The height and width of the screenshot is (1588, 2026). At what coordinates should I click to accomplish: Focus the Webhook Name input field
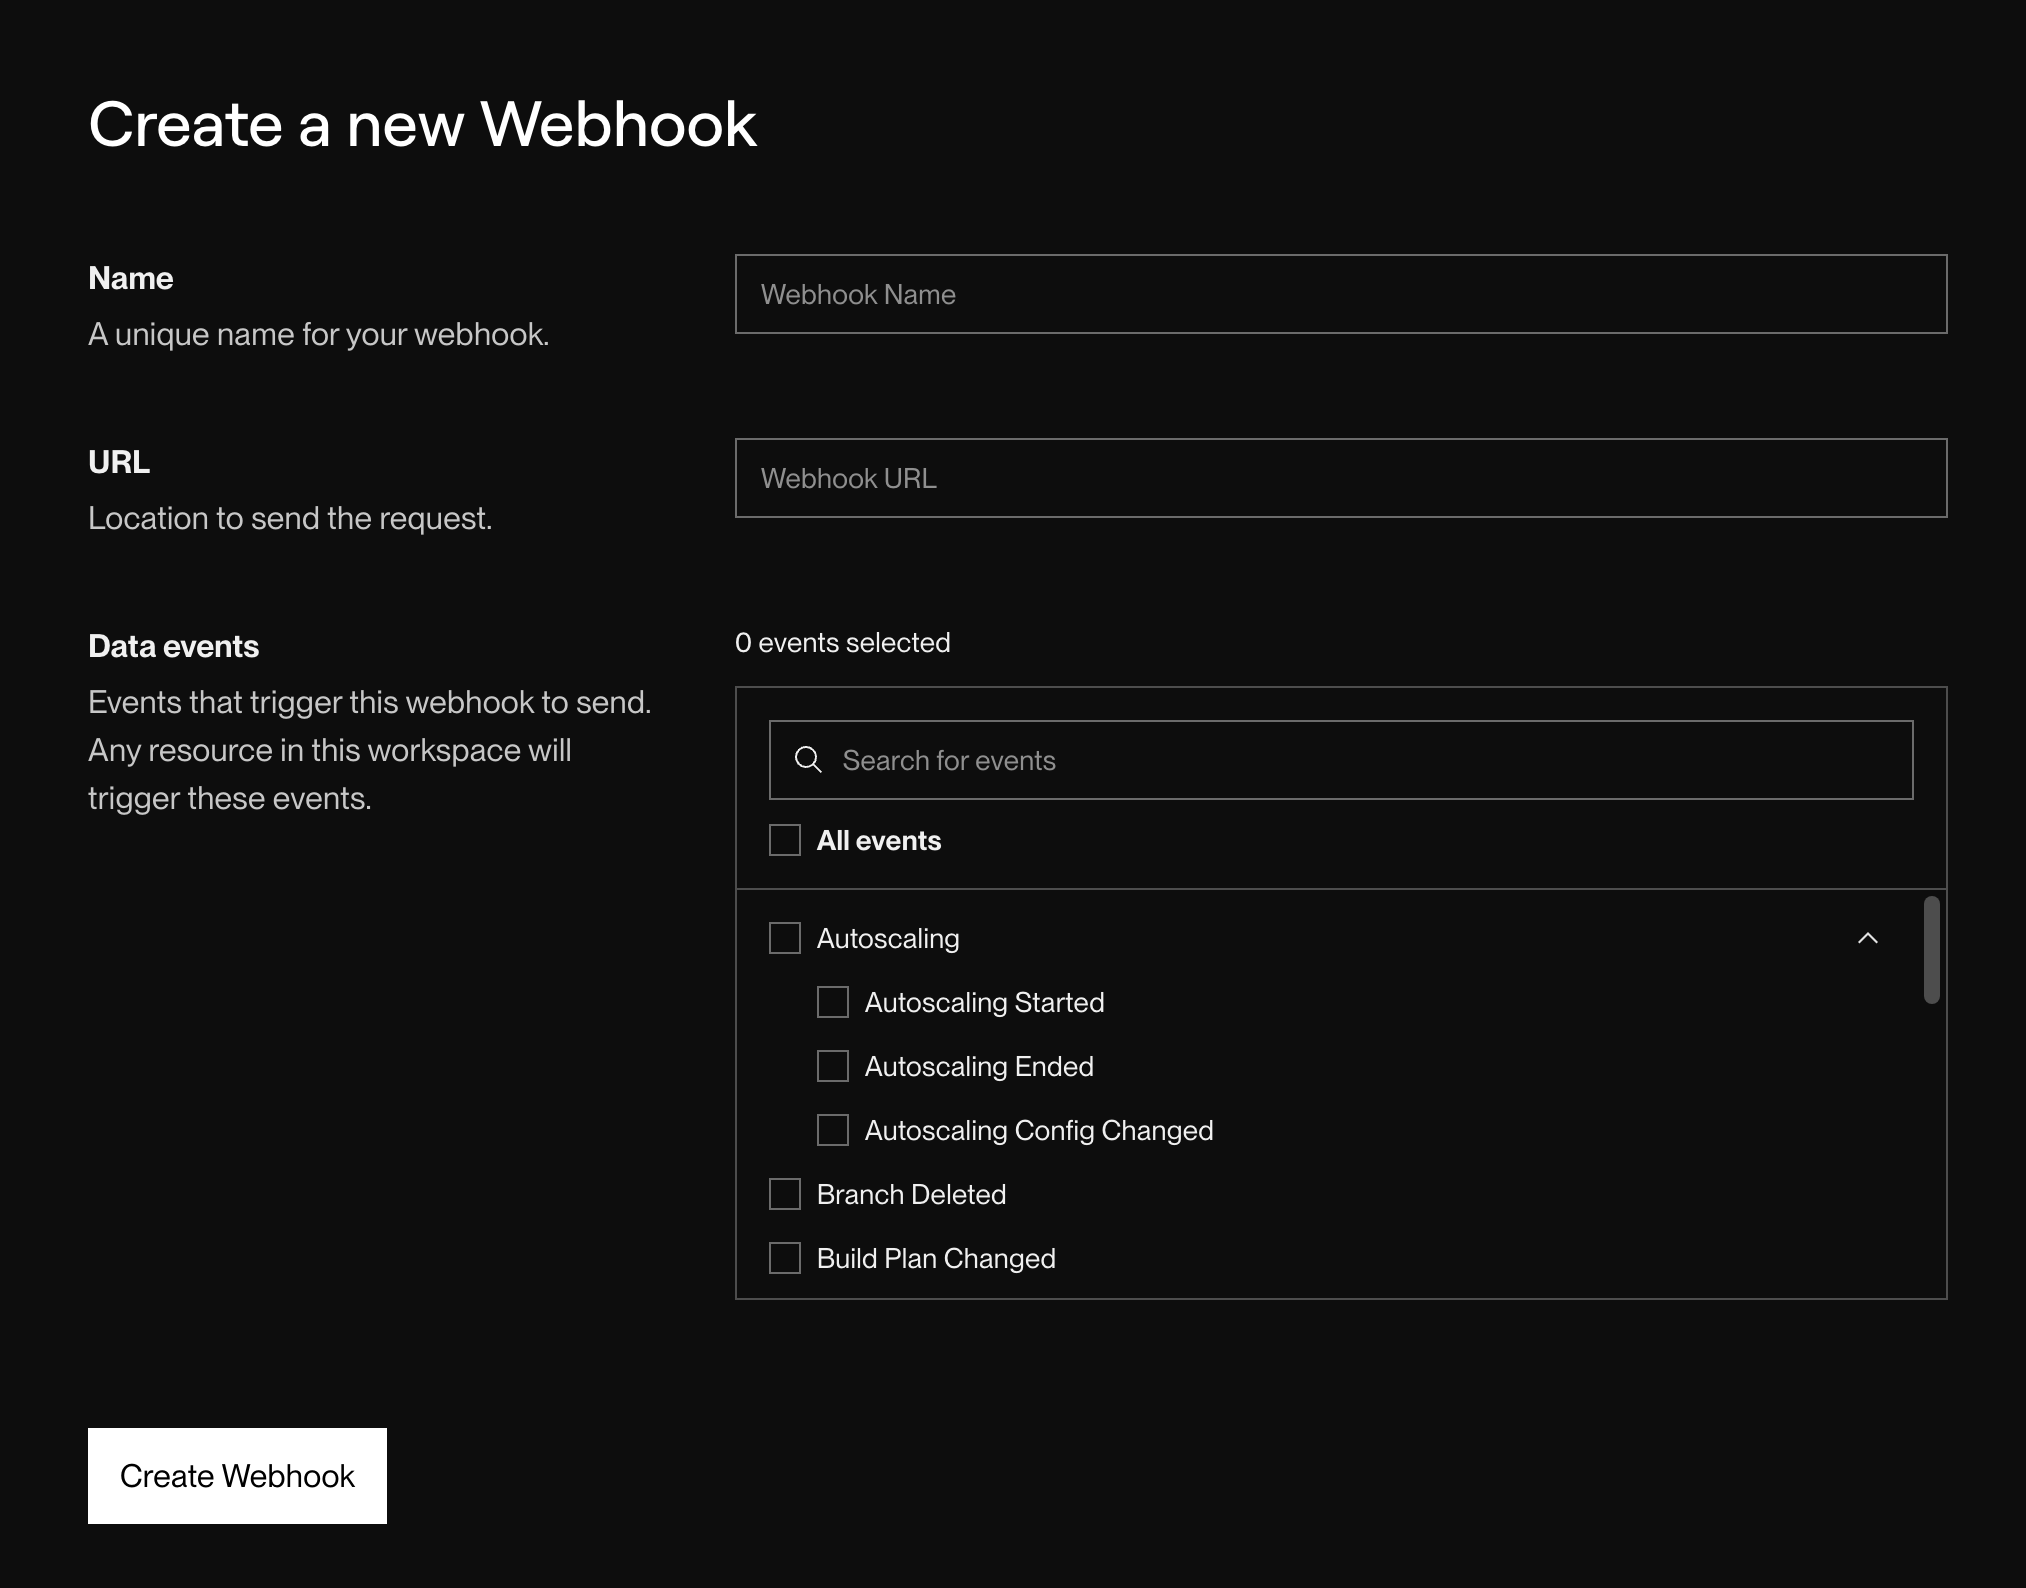pos(1340,294)
